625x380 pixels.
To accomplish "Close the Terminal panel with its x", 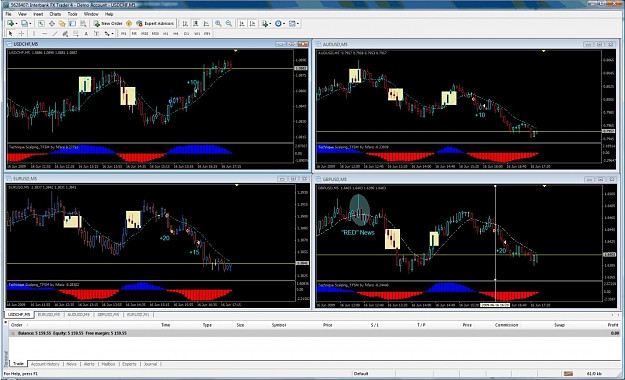I will pos(6,322).
